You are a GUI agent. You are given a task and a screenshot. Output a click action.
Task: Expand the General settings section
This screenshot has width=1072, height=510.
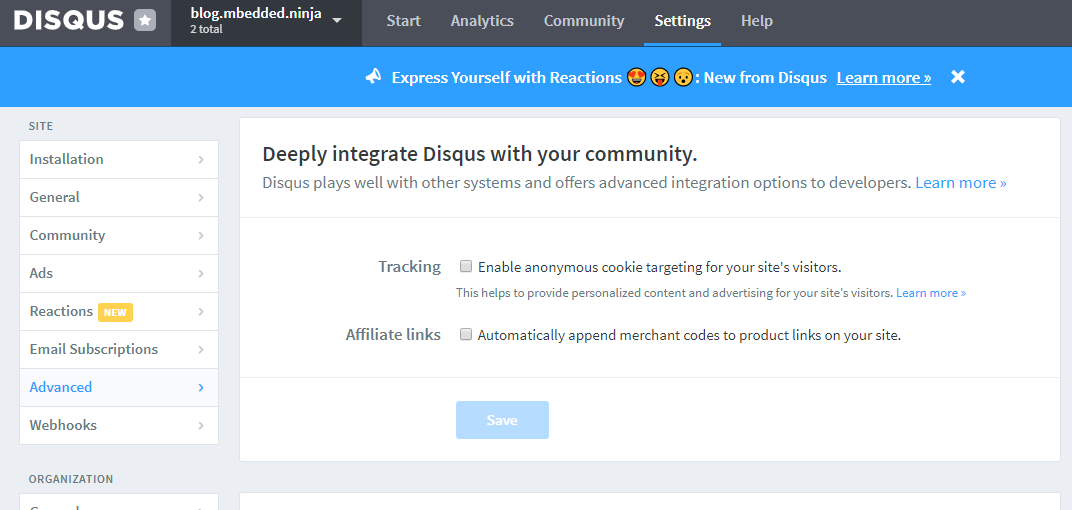click(118, 198)
